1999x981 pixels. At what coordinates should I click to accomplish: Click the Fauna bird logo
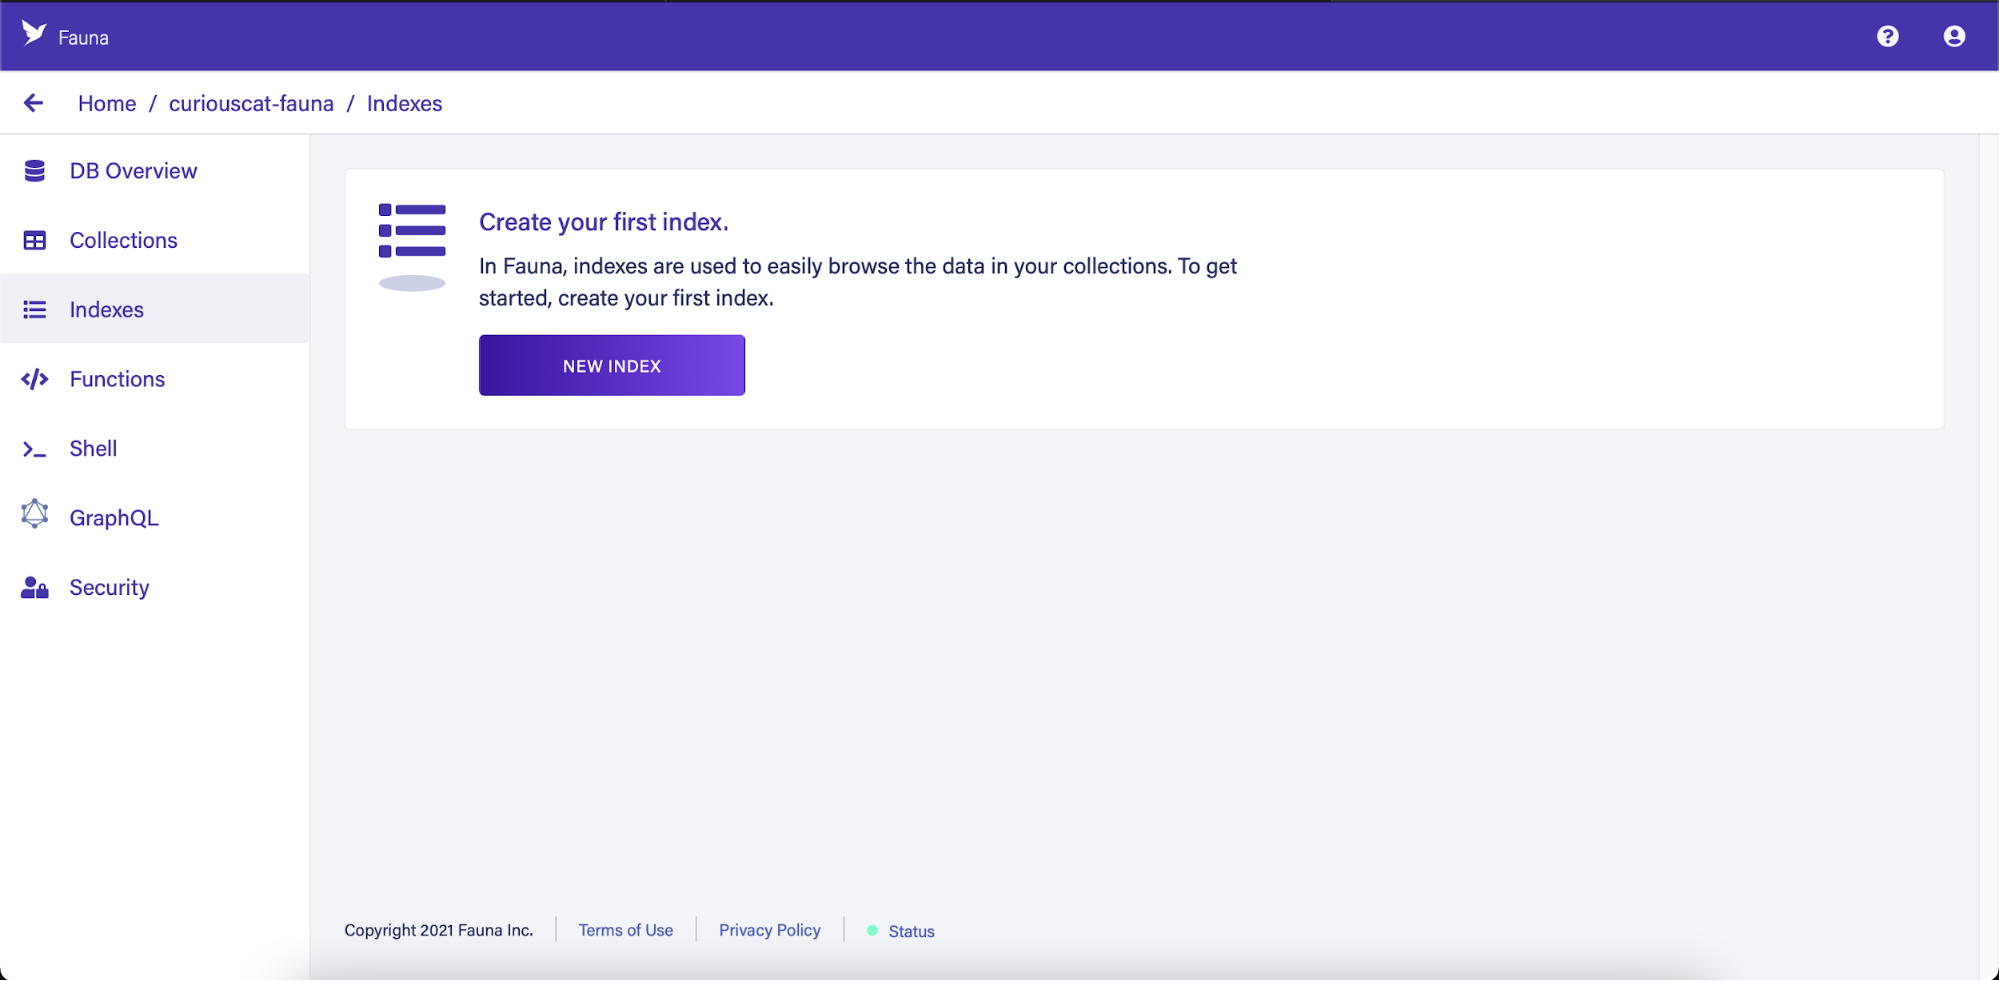point(35,33)
